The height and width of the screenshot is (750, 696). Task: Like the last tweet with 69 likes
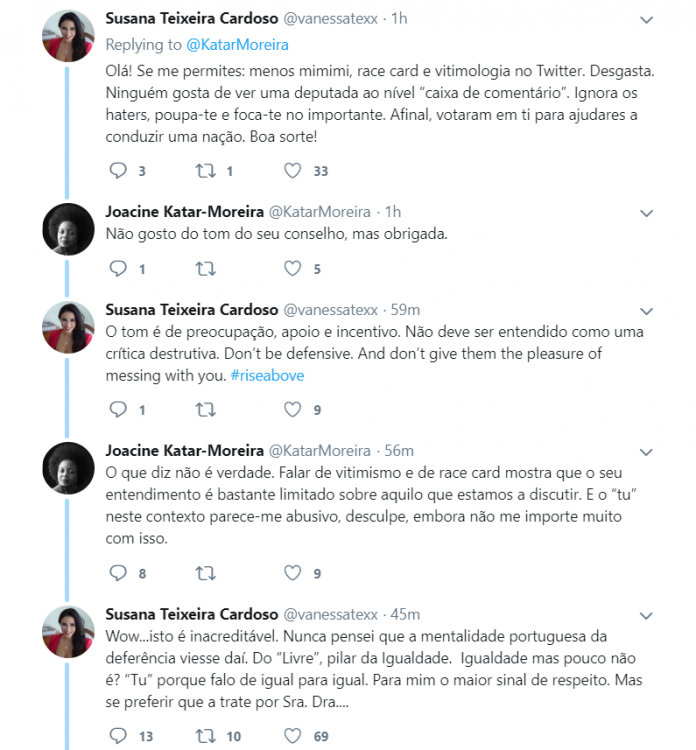tap(293, 736)
